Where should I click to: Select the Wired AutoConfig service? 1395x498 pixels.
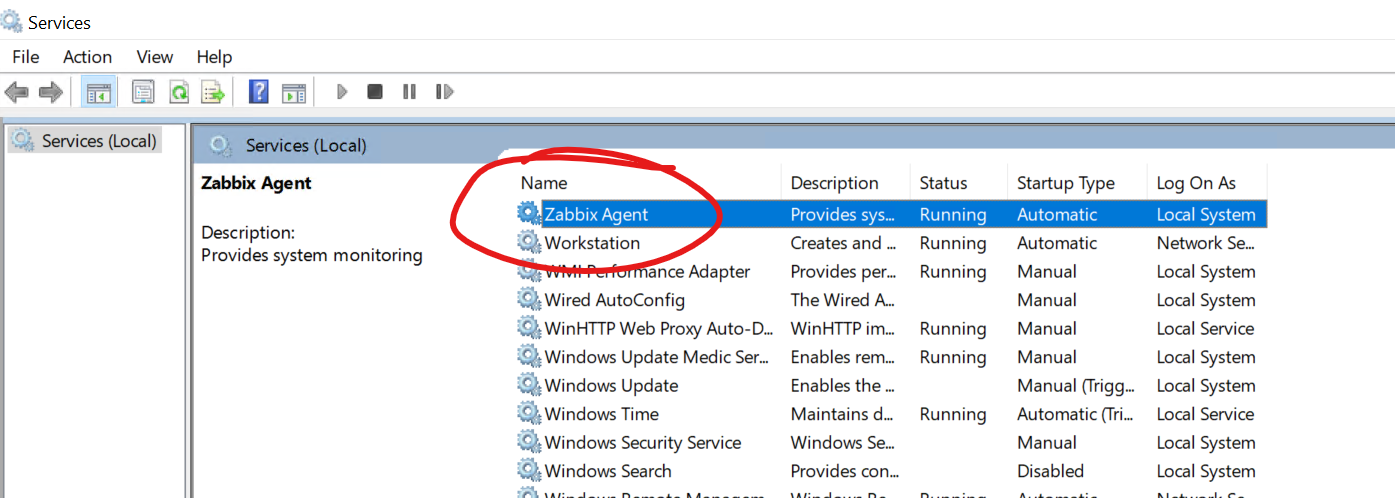615,300
